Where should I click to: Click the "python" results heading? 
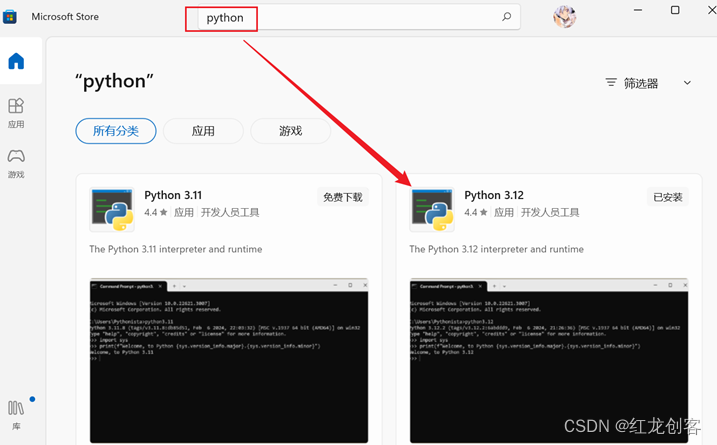click(x=114, y=81)
